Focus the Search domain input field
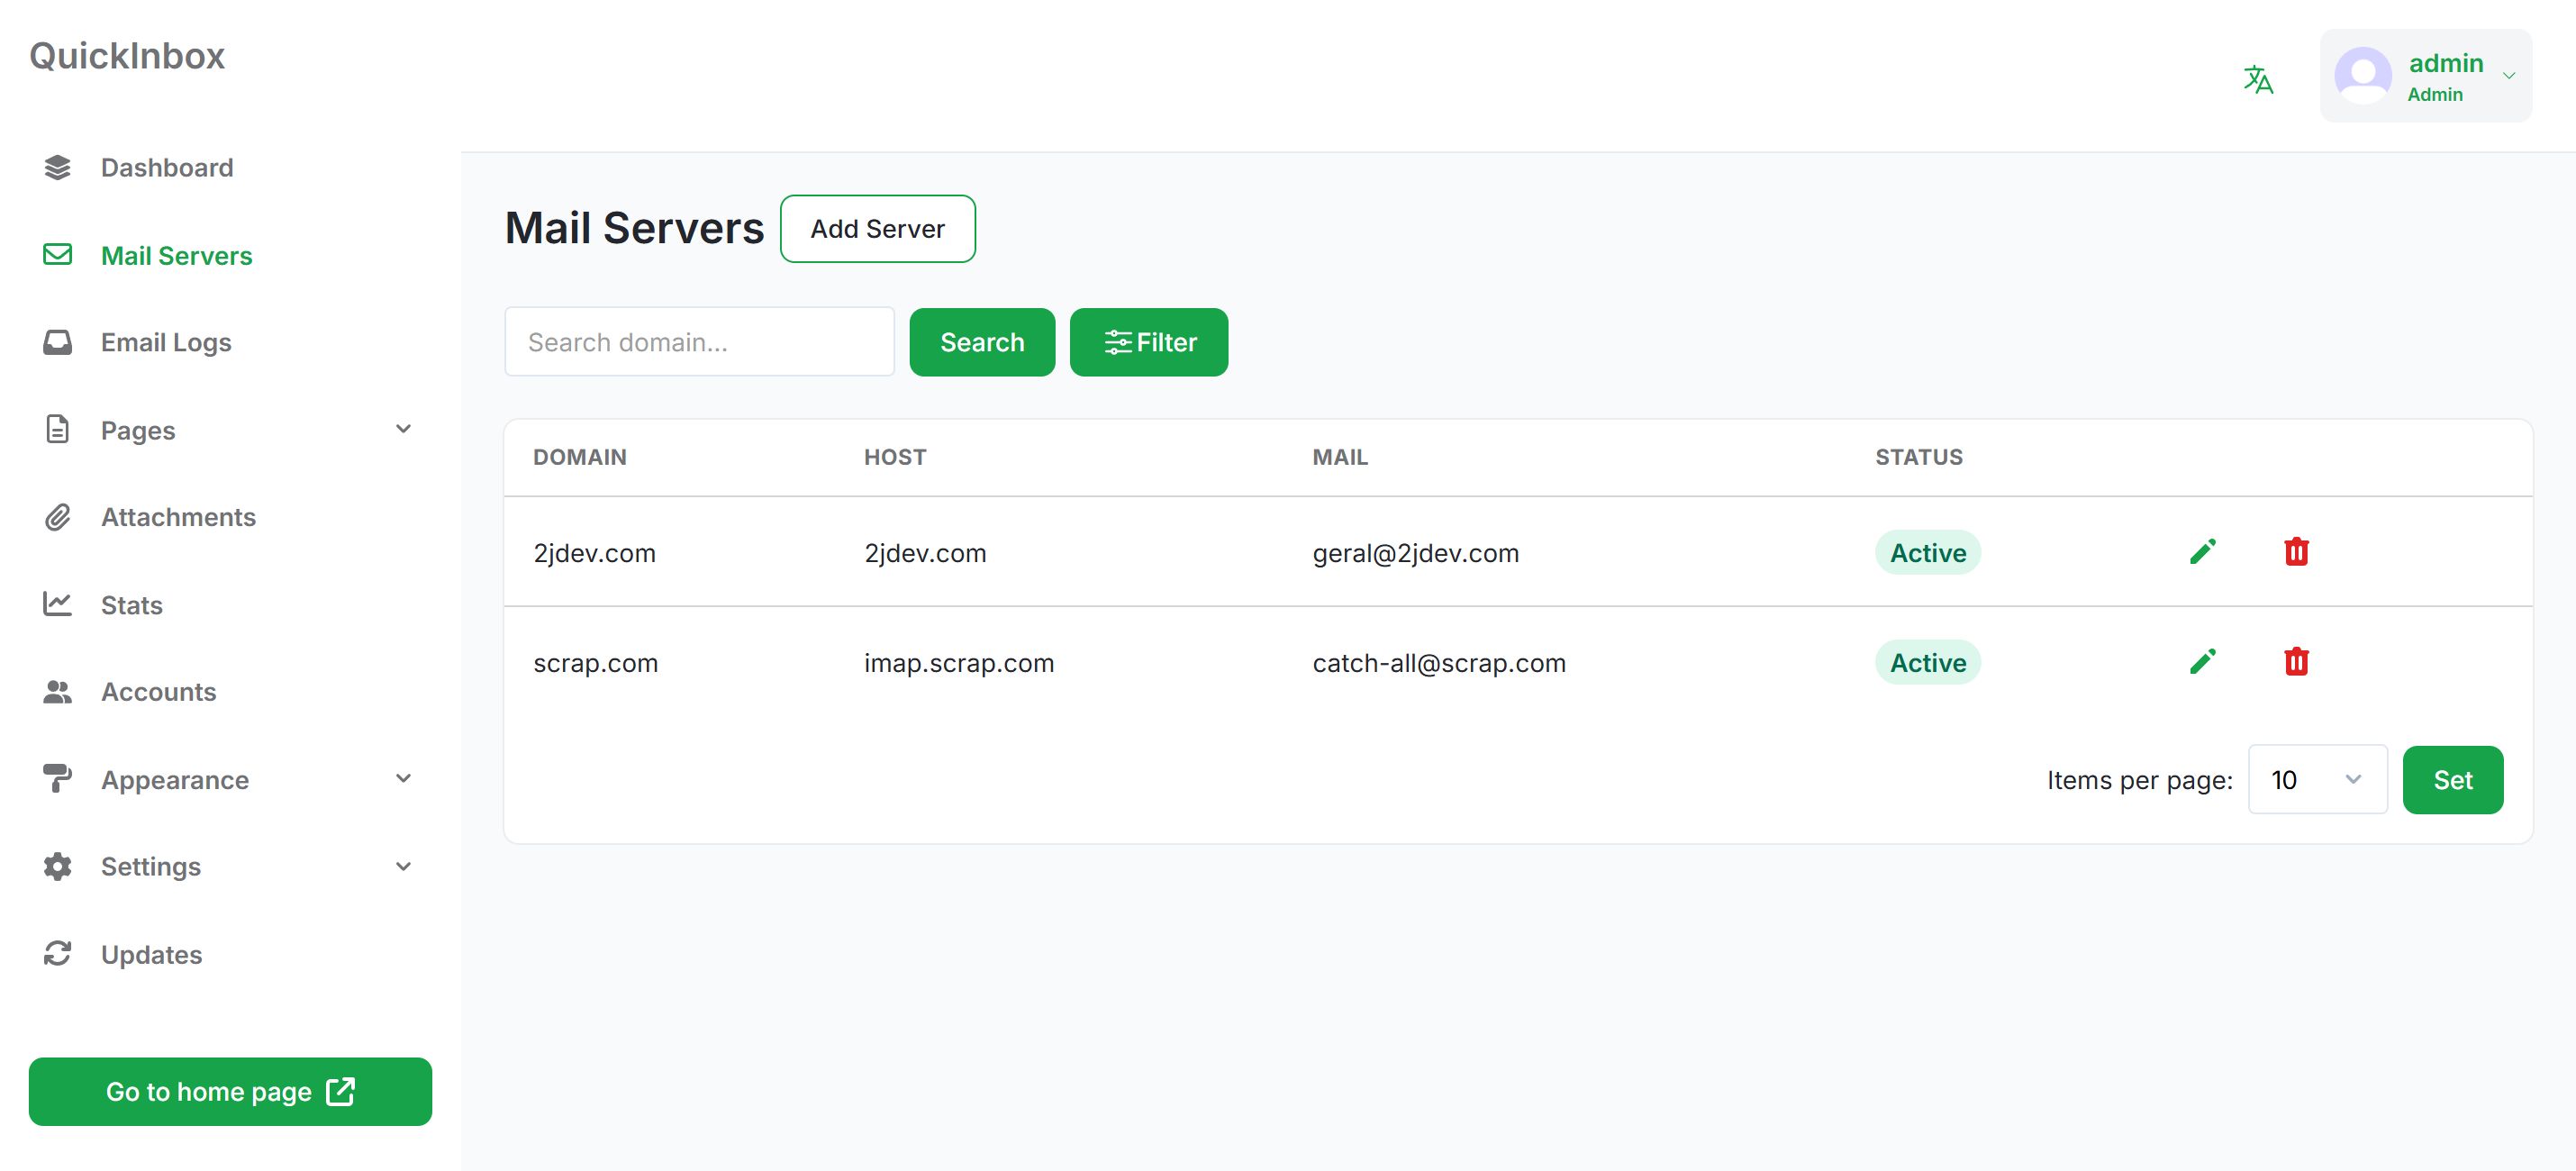The width and height of the screenshot is (2576, 1171). click(699, 342)
